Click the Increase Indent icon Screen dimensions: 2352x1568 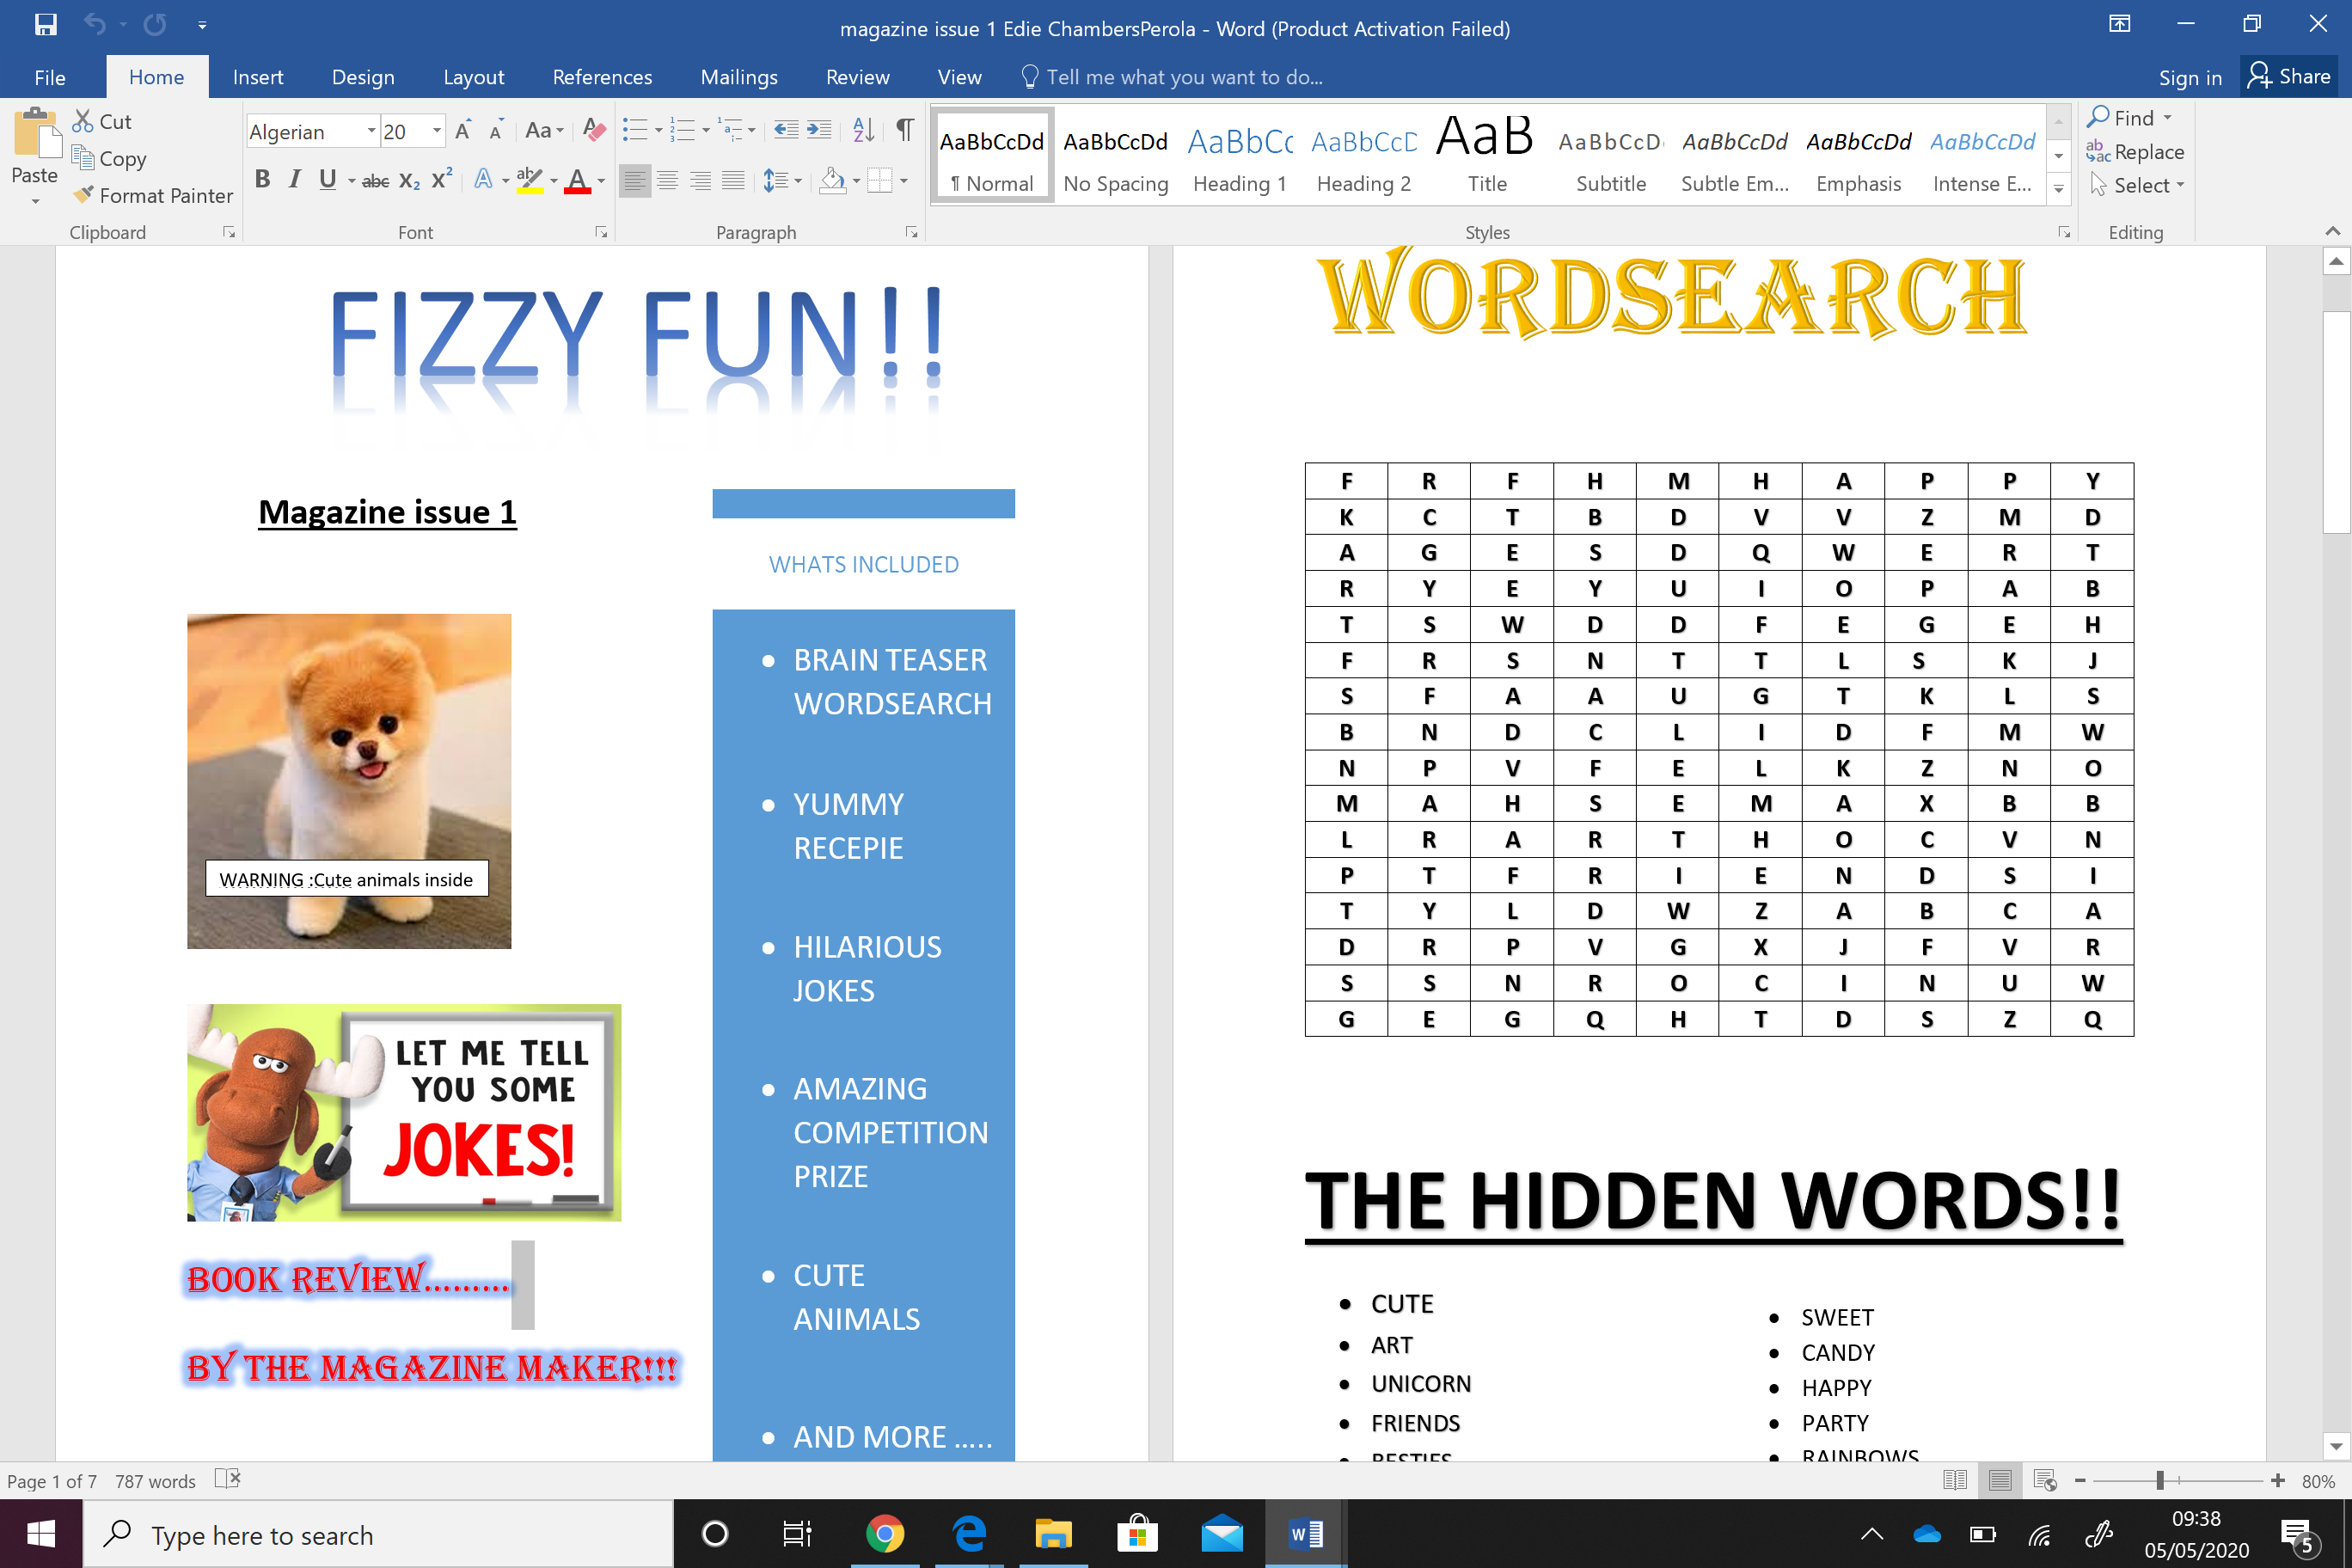(x=819, y=130)
